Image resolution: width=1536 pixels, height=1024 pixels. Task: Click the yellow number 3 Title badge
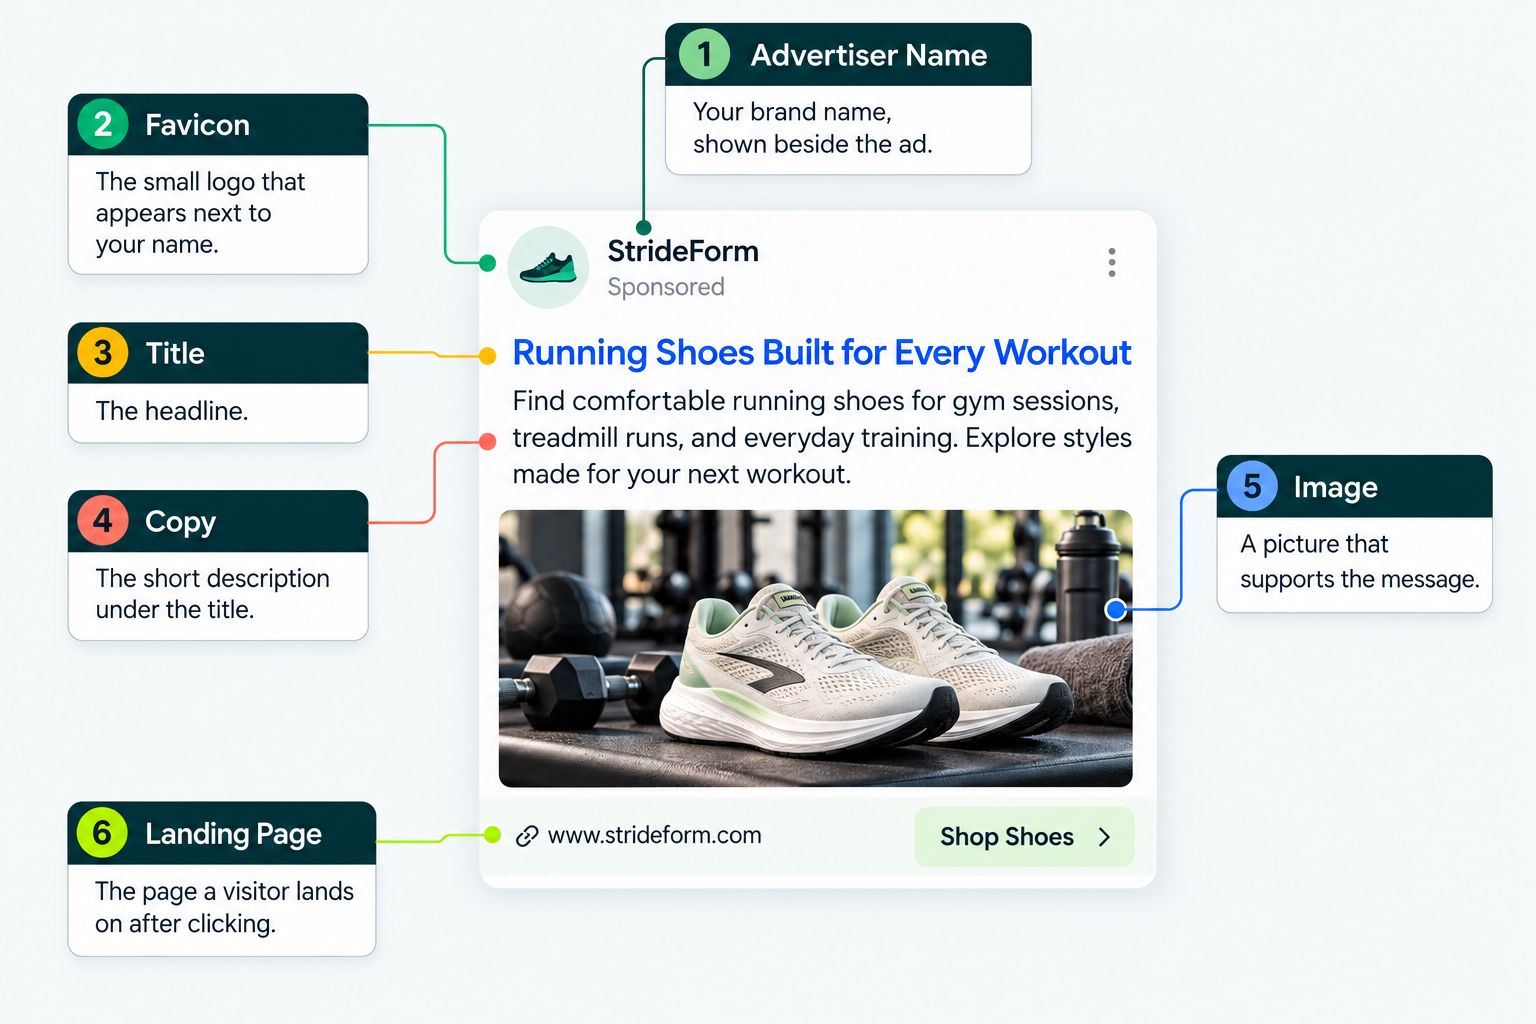pos(103,353)
